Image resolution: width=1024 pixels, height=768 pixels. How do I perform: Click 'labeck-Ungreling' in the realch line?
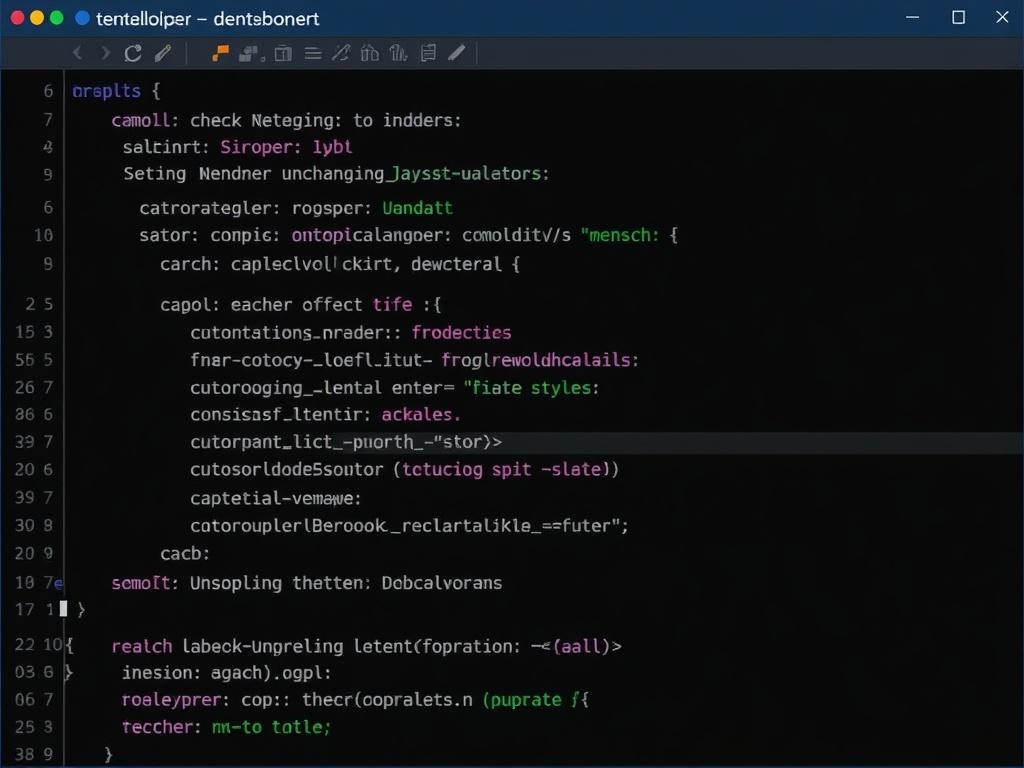click(263, 647)
